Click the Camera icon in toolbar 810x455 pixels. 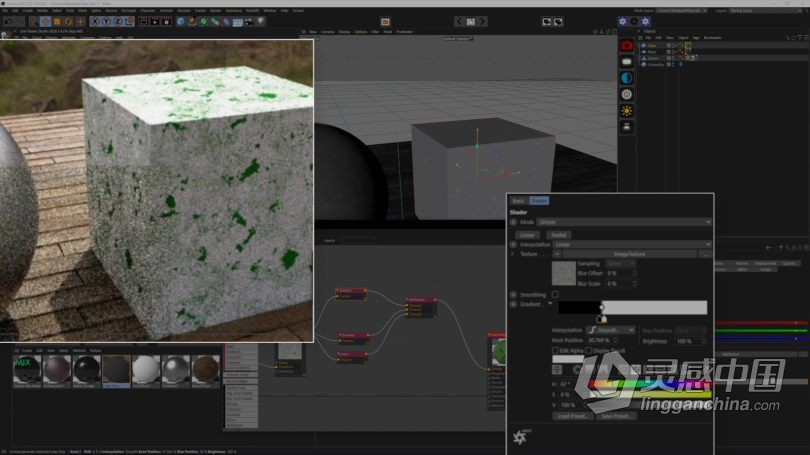click(x=249, y=22)
